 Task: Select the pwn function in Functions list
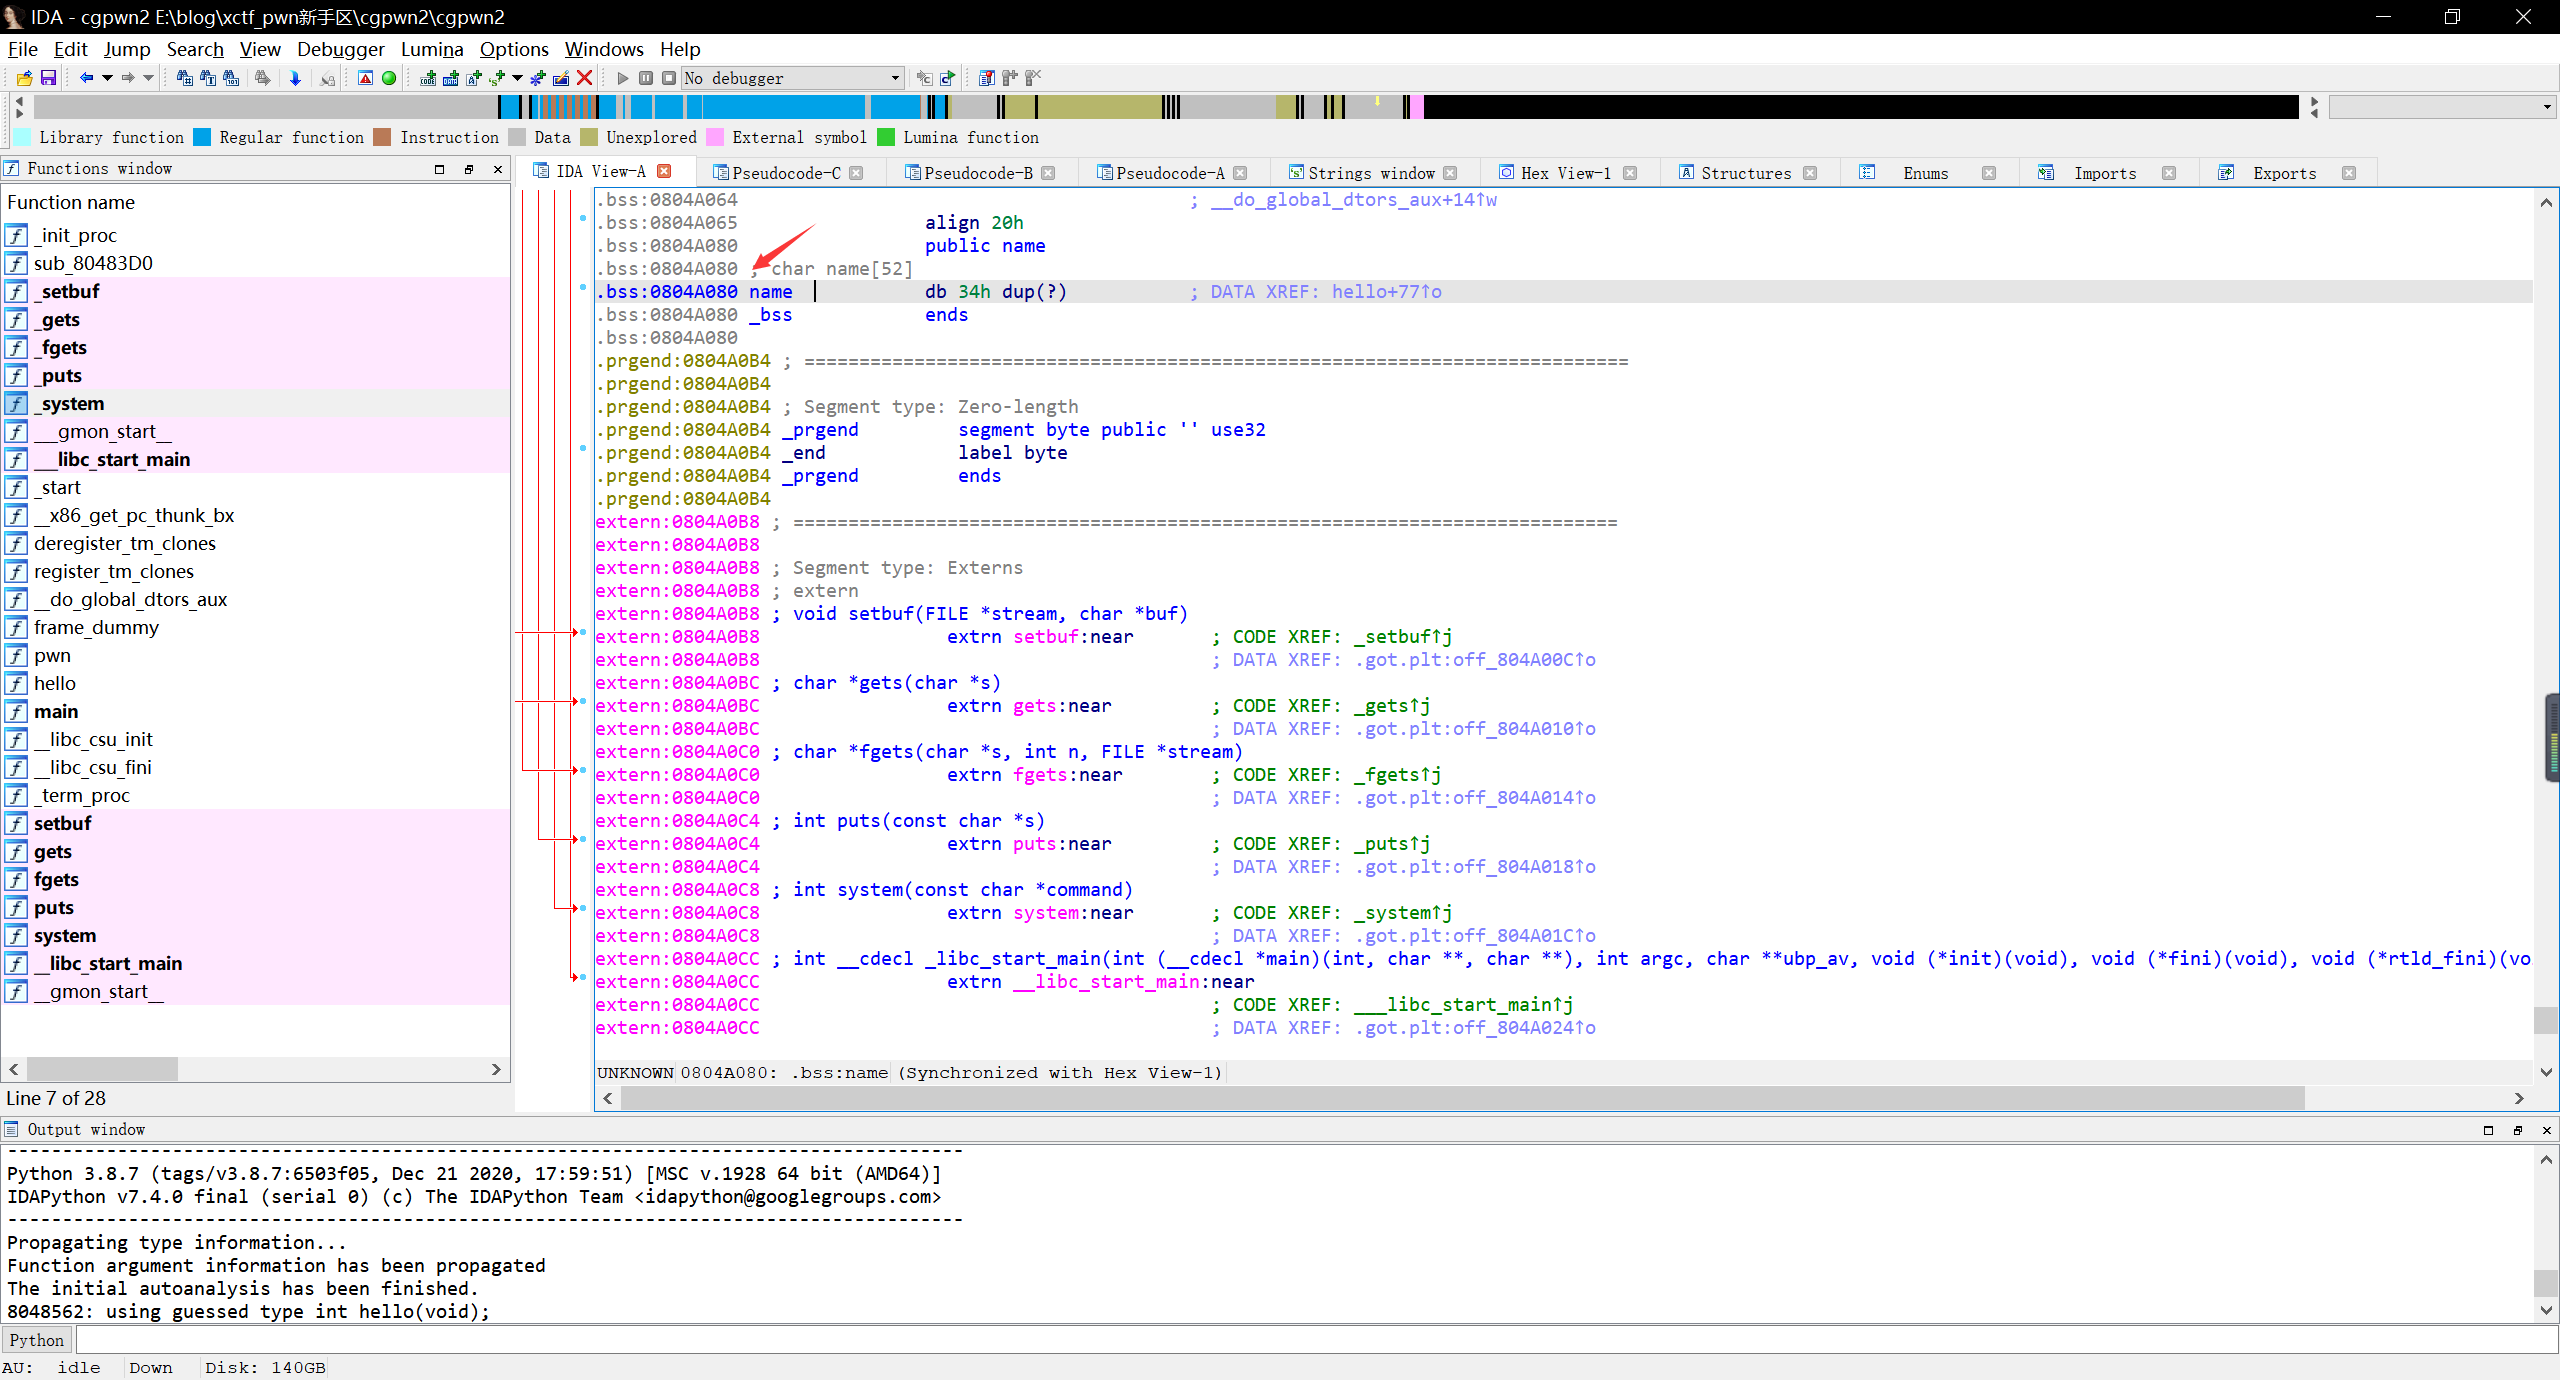click(x=256, y=655)
